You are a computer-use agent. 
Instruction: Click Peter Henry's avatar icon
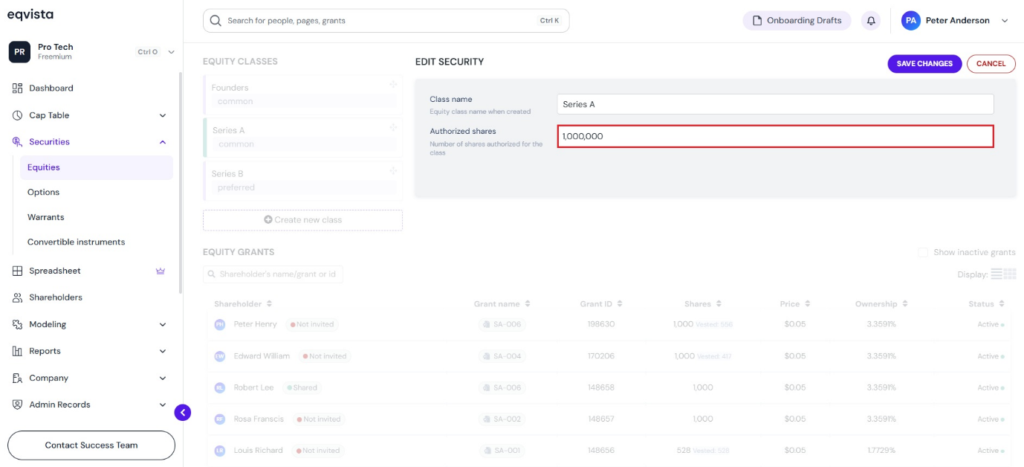point(220,325)
